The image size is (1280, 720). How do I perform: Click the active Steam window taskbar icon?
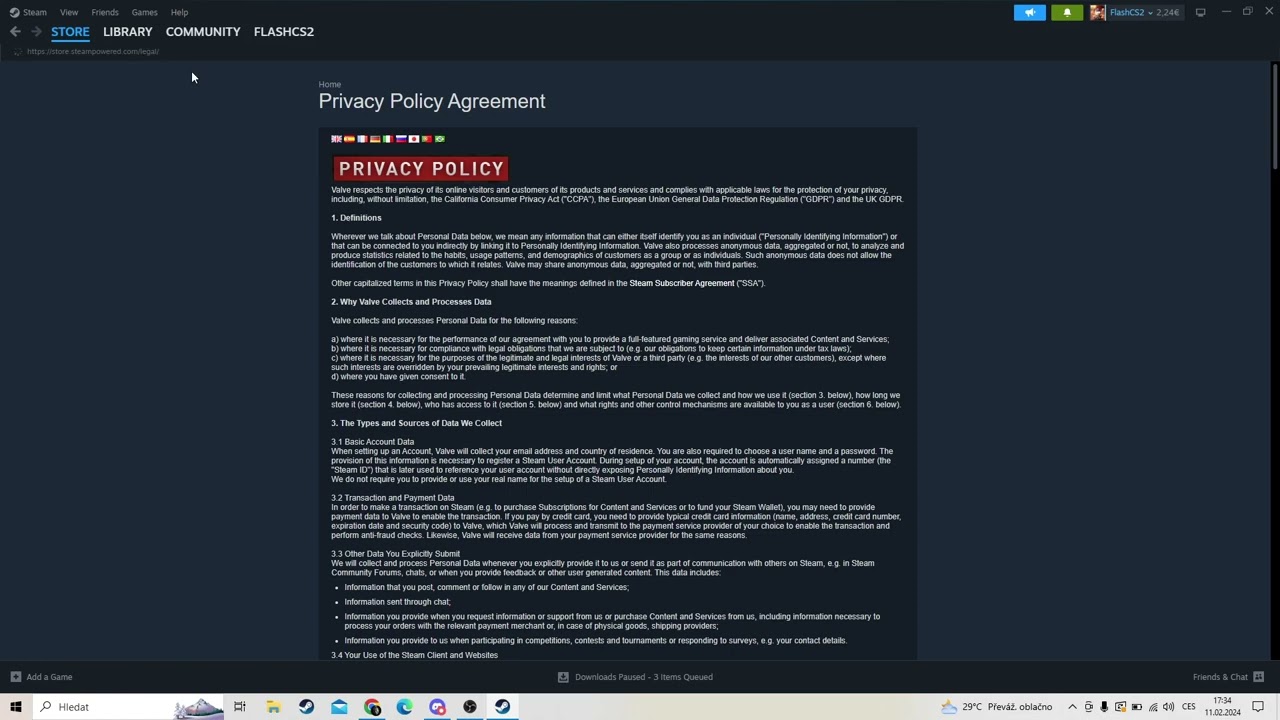pyautogui.click(x=503, y=707)
